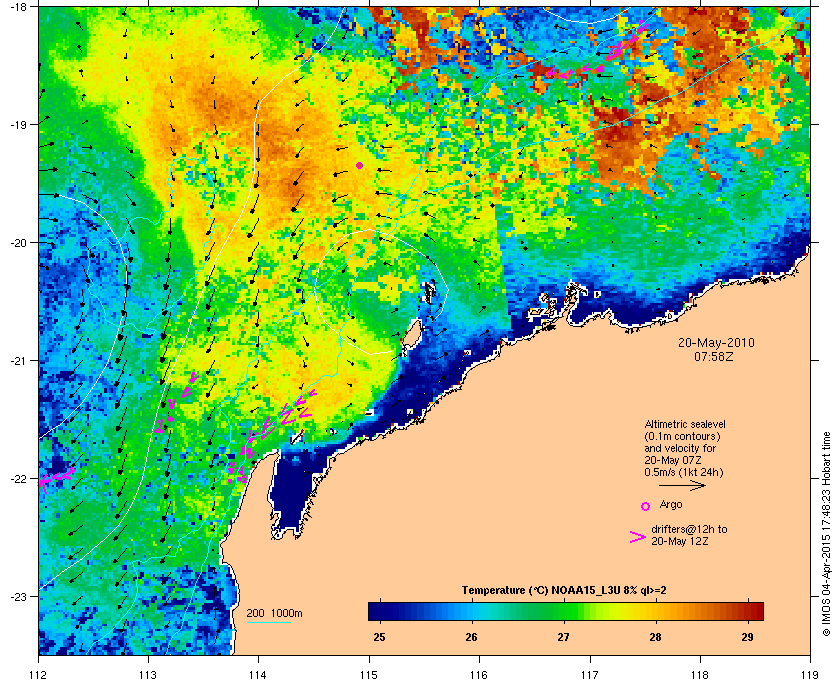Image resolution: width=840 pixels, height=680 pixels.
Task: Click the colorbar tick label 26
Action: 471,638
